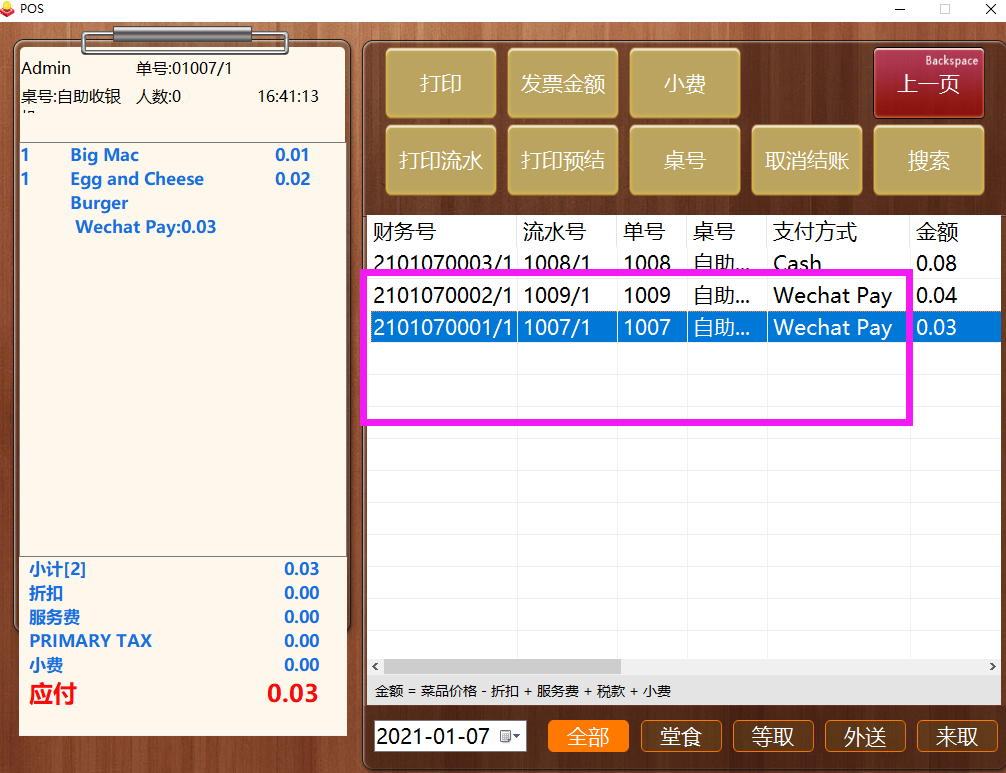This screenshot has width=1006, height=773.
Task: Click the horizontal scrollbar thumb
Action: pos(502,667)
